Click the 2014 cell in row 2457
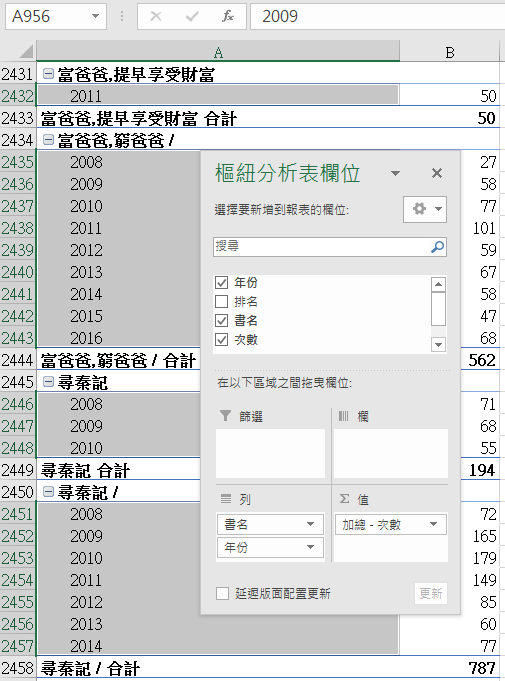The height and width of the screenshot is (681, 505). (218, 646)
